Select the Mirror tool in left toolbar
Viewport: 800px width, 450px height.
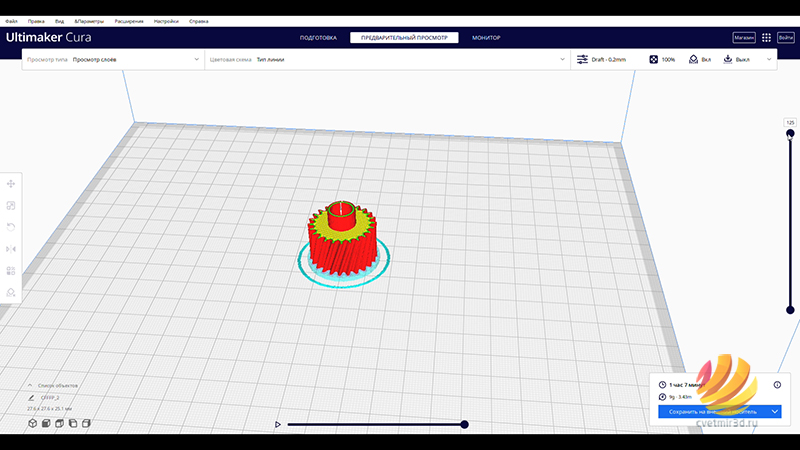11,249
